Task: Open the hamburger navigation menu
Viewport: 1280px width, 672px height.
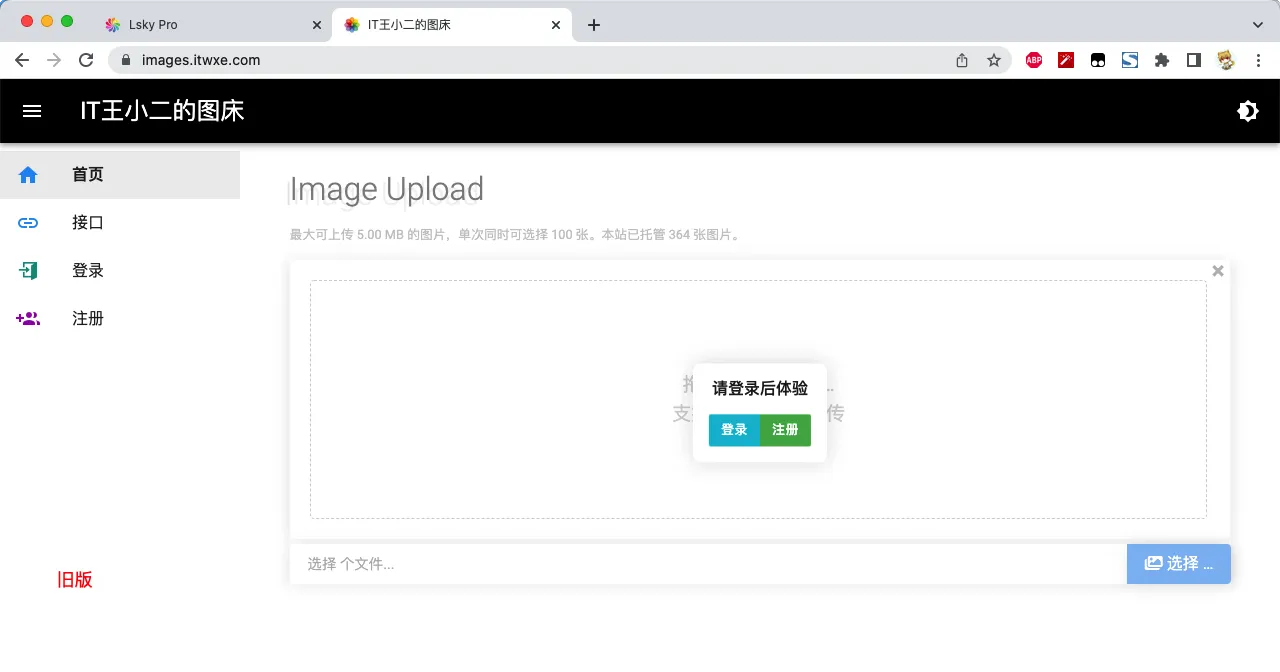Action: [x=32, y=111]
